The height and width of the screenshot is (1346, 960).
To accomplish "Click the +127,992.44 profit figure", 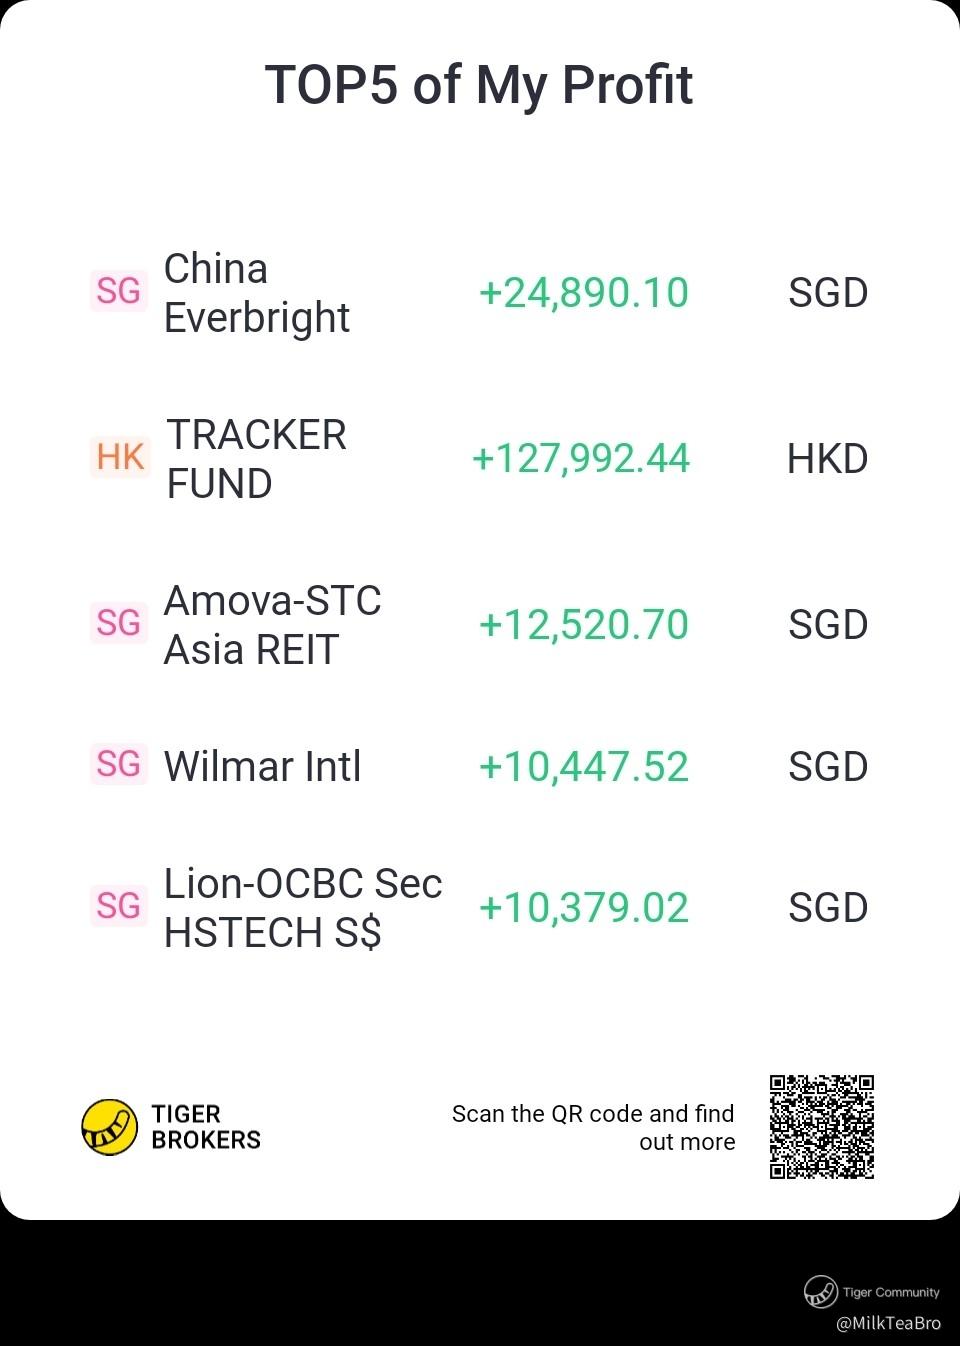I will pos(581,459).
